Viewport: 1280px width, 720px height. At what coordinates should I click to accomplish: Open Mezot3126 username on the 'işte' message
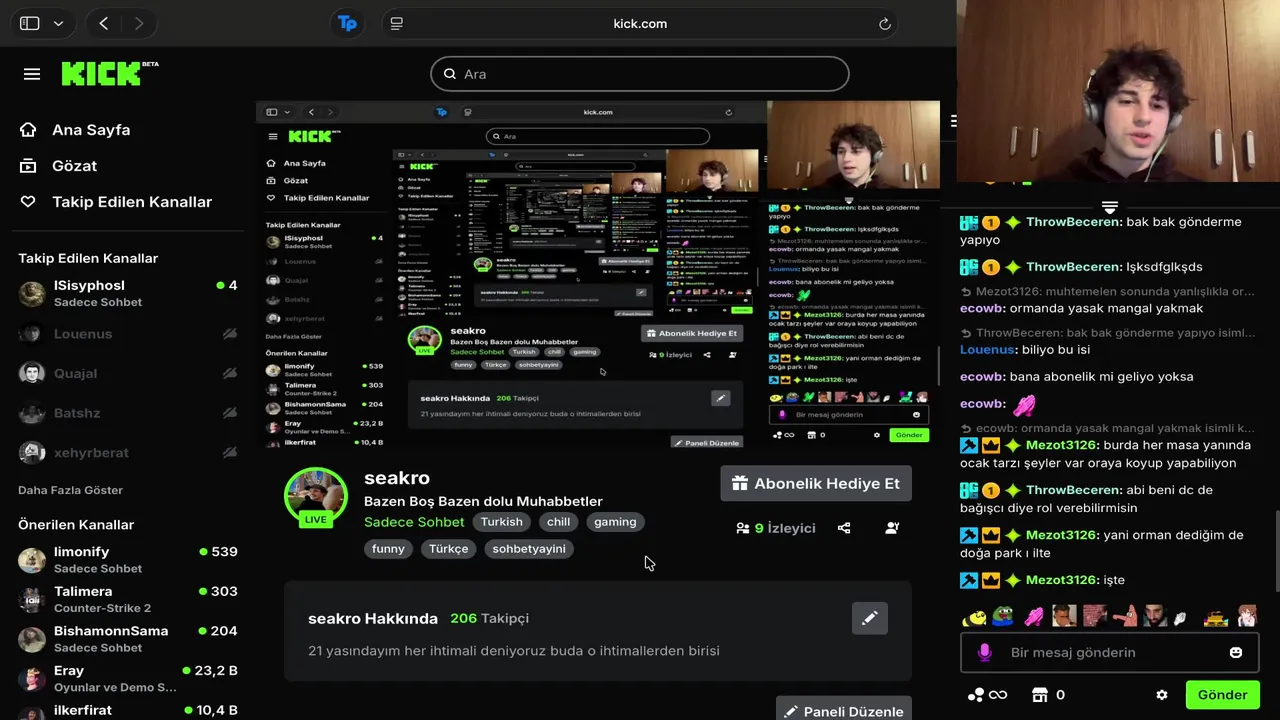(1062, 580)
